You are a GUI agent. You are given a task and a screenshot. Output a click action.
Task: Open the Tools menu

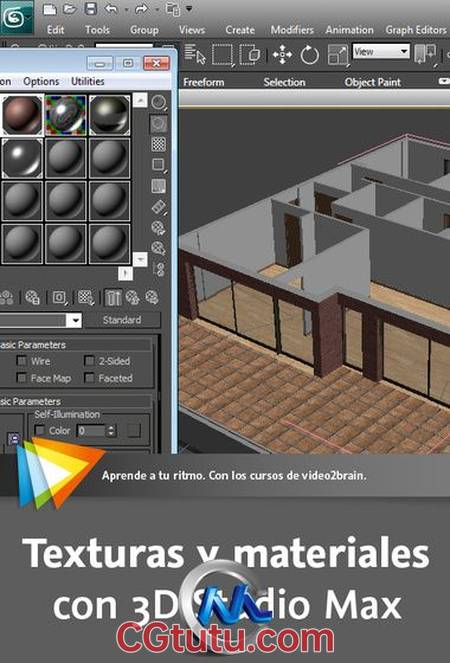pyautogui.click(x=97, y=30)
